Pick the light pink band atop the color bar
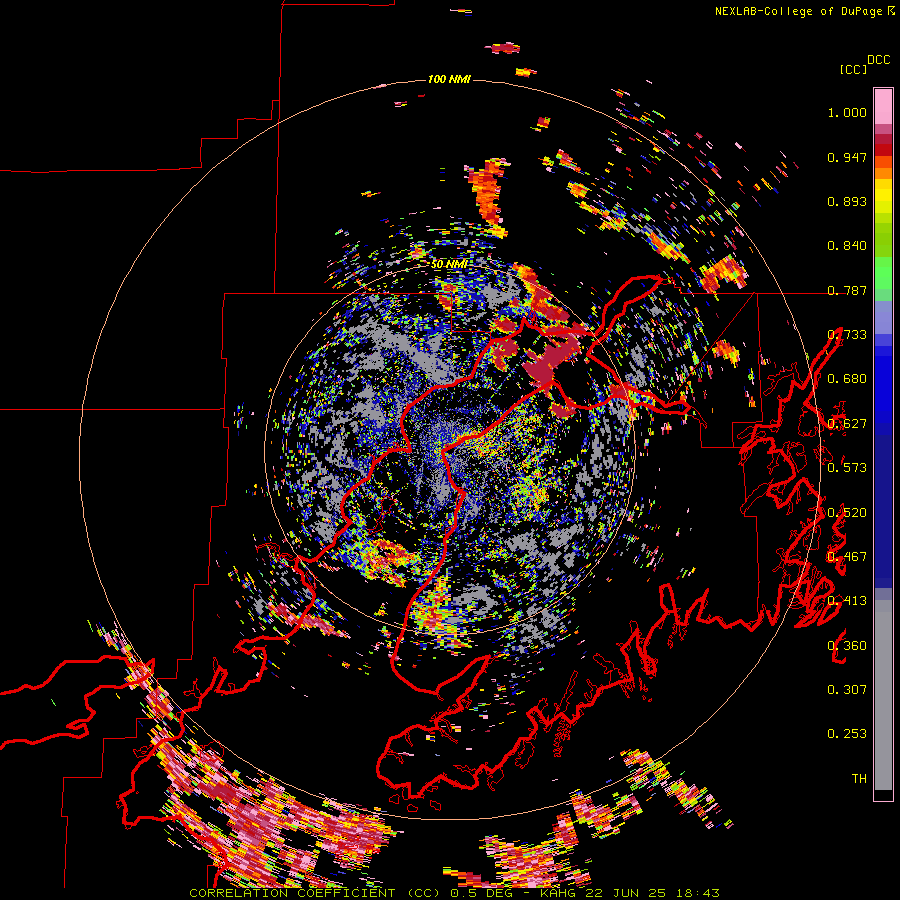This screenshot has height=900, width=900. (883, 106)
